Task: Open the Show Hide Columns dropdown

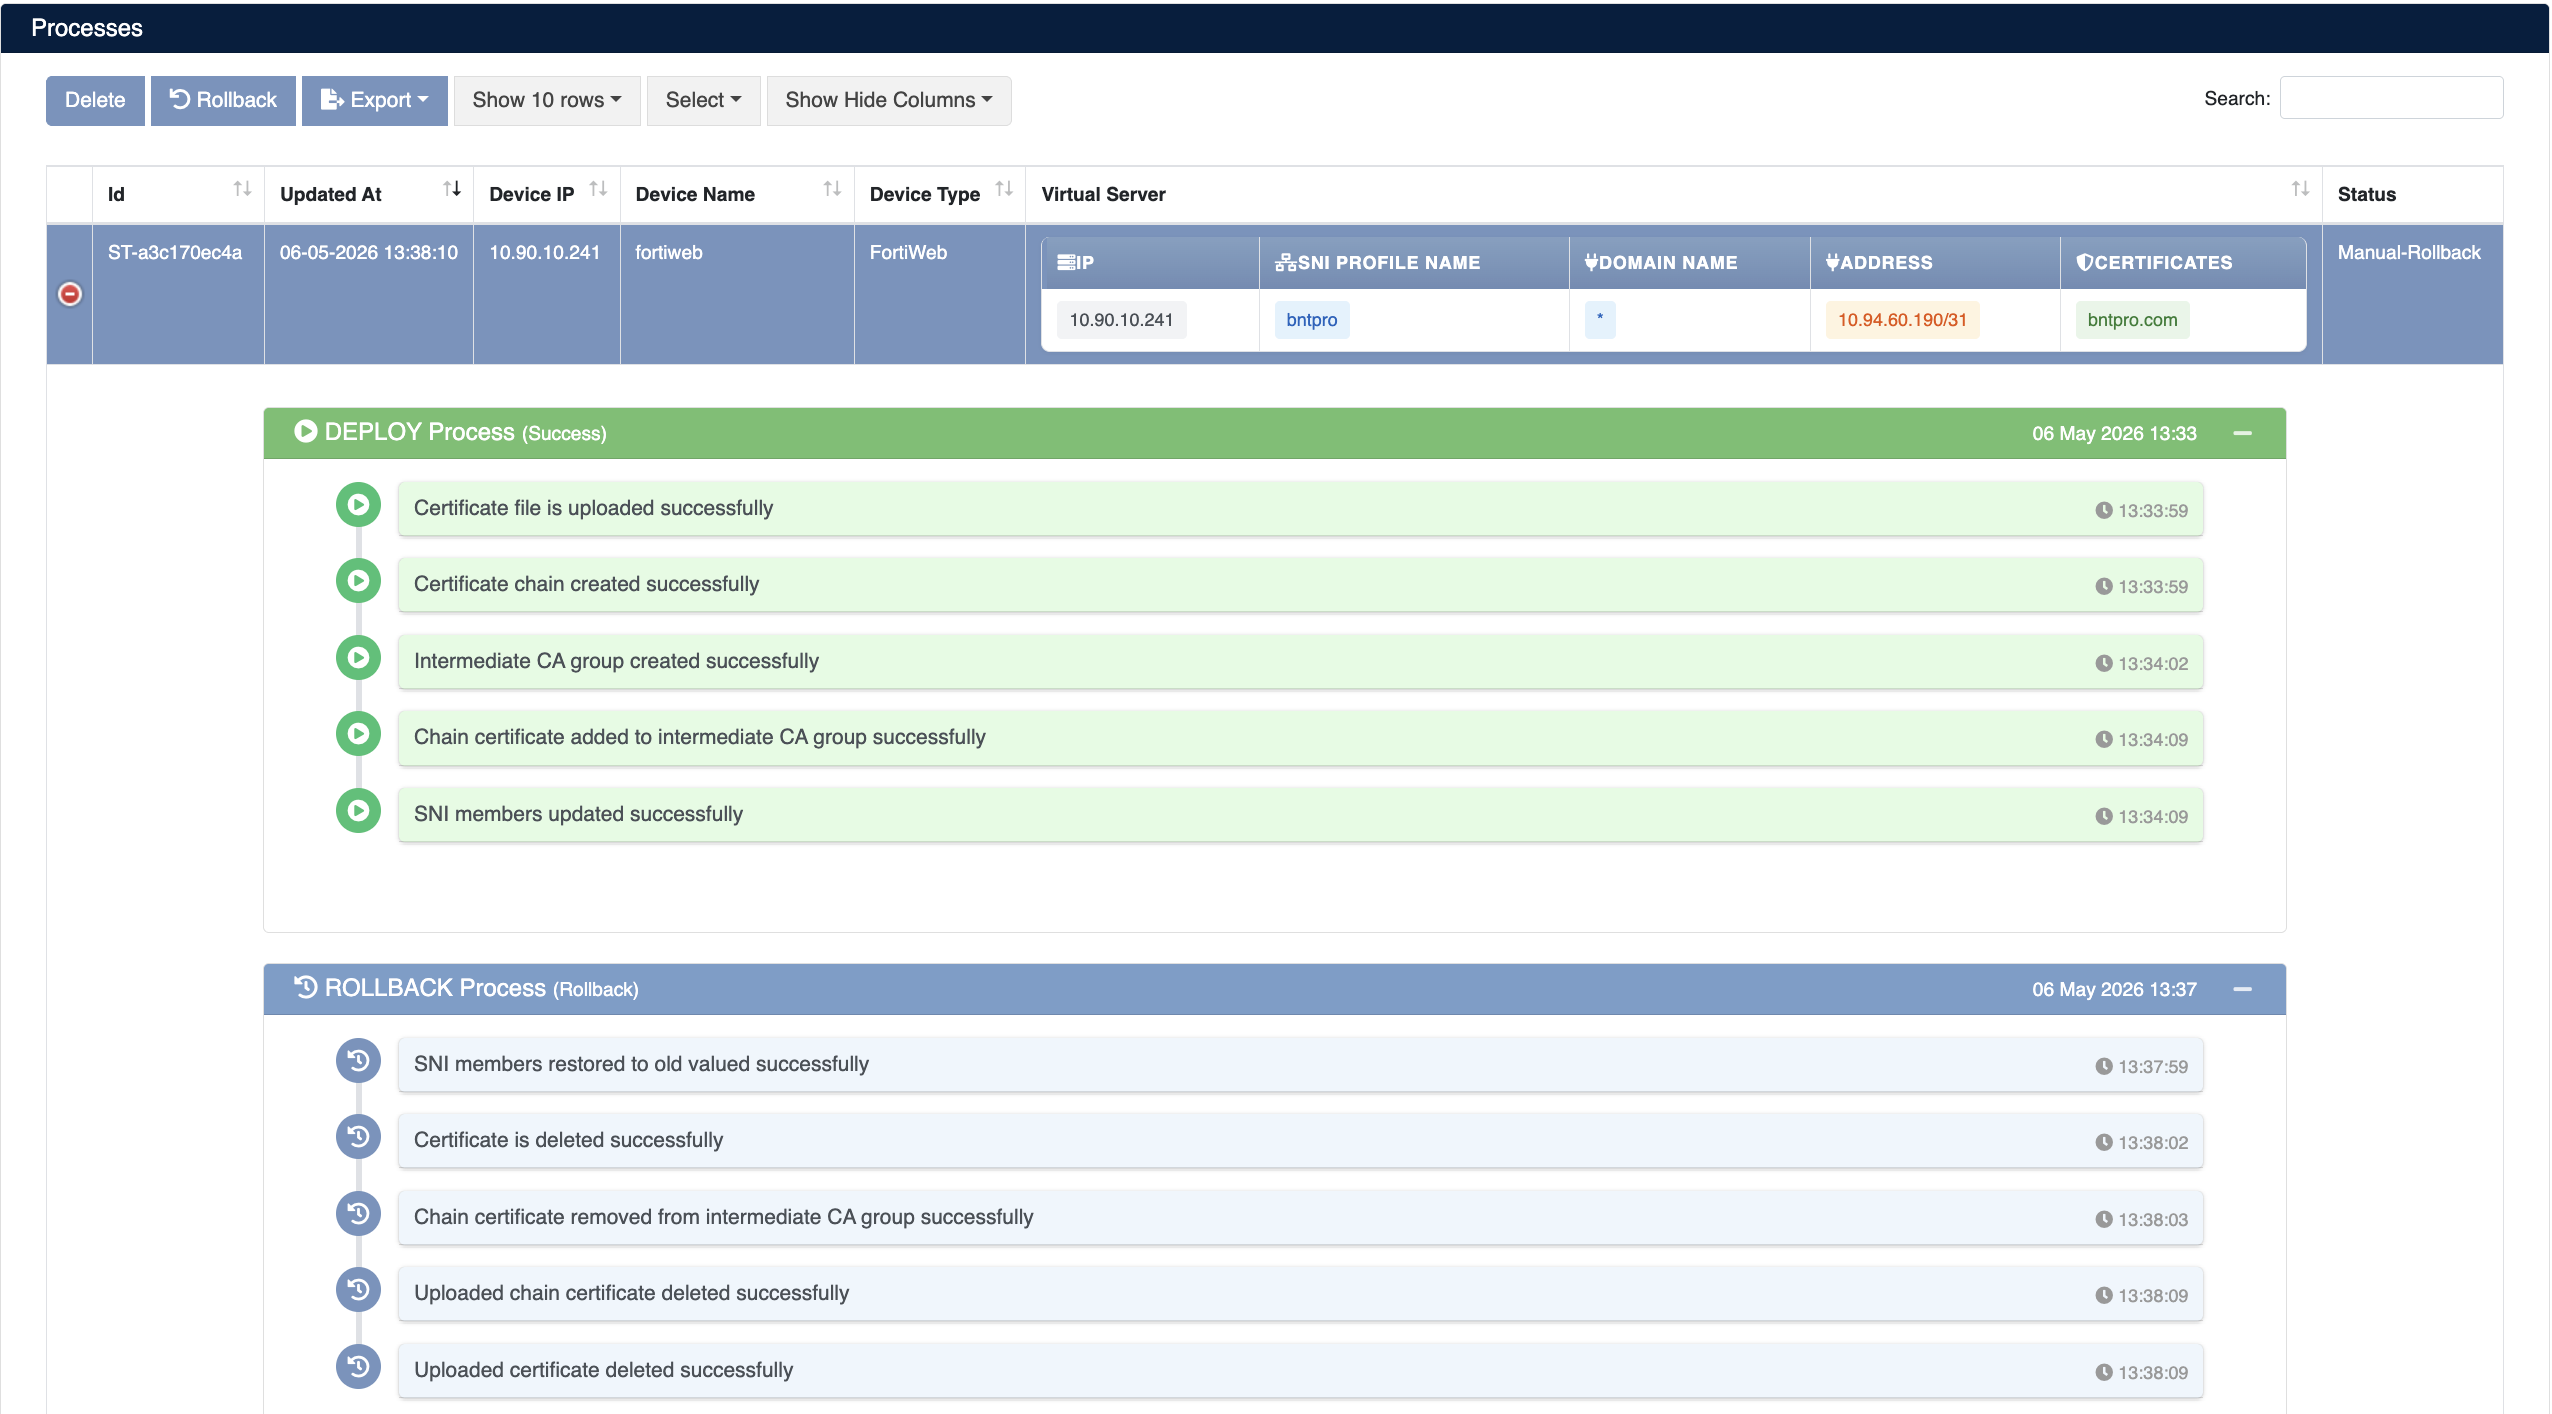Action: (x=889, y=100)
